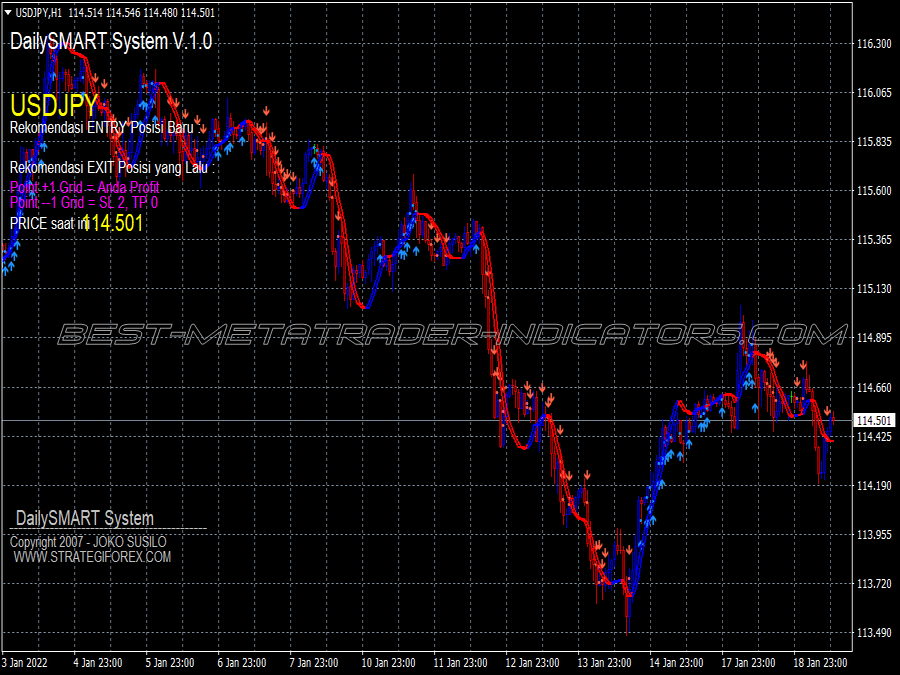Click the 5 Jan 23:00 time axis label
Image resolution: width=900 pixels, height=675 pixels.
tap(170, 663)
